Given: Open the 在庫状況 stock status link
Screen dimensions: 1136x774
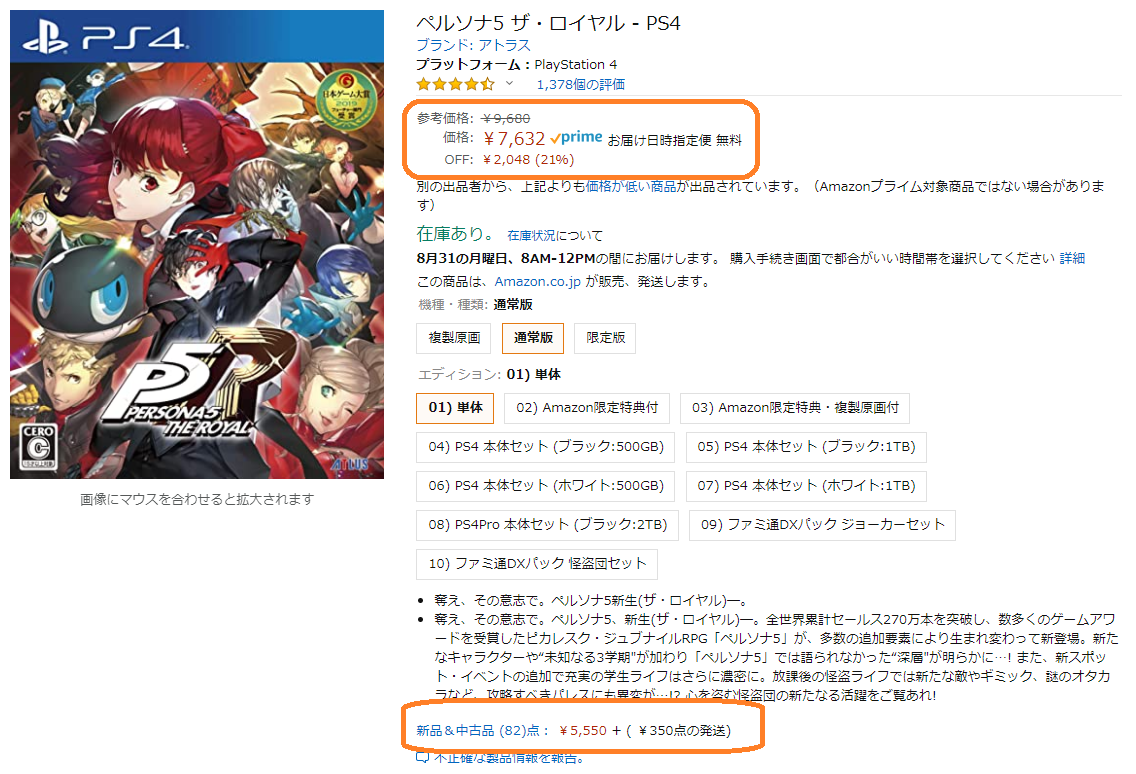Looking at the screenshot, I should point(531,236).
